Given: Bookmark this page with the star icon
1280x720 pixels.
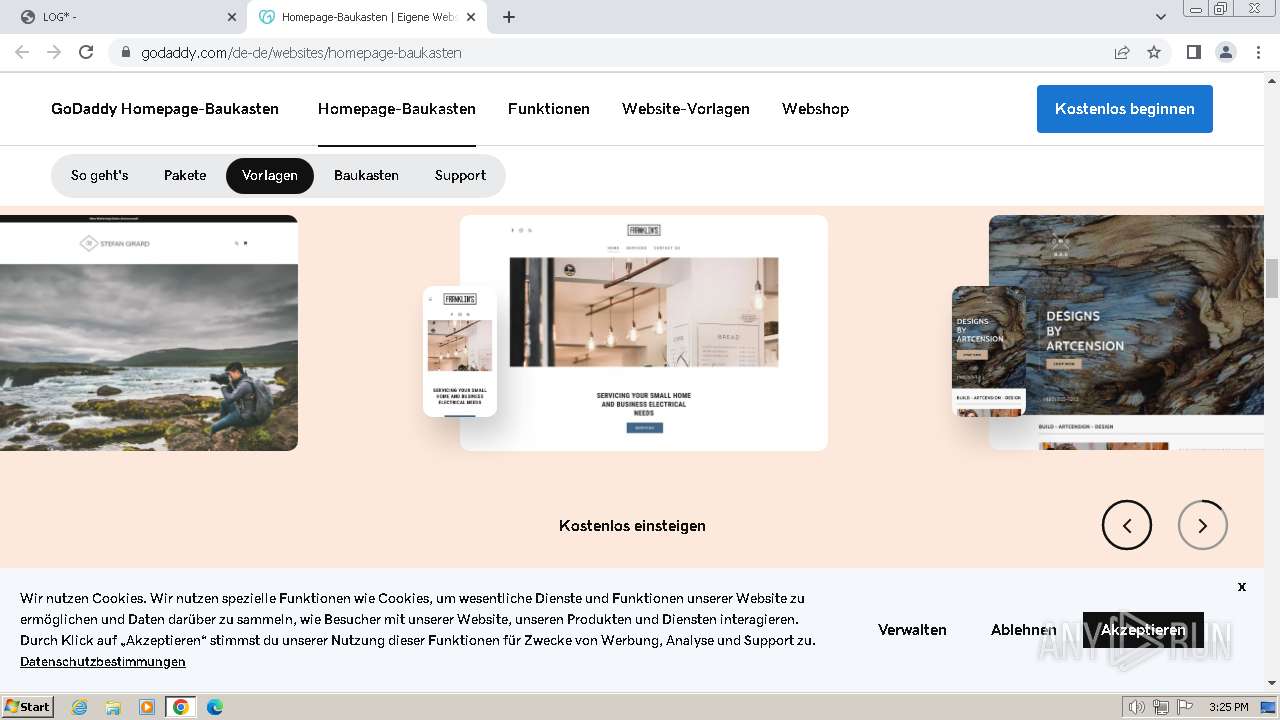Looking at the screenshot, I should coord(1154,52).
